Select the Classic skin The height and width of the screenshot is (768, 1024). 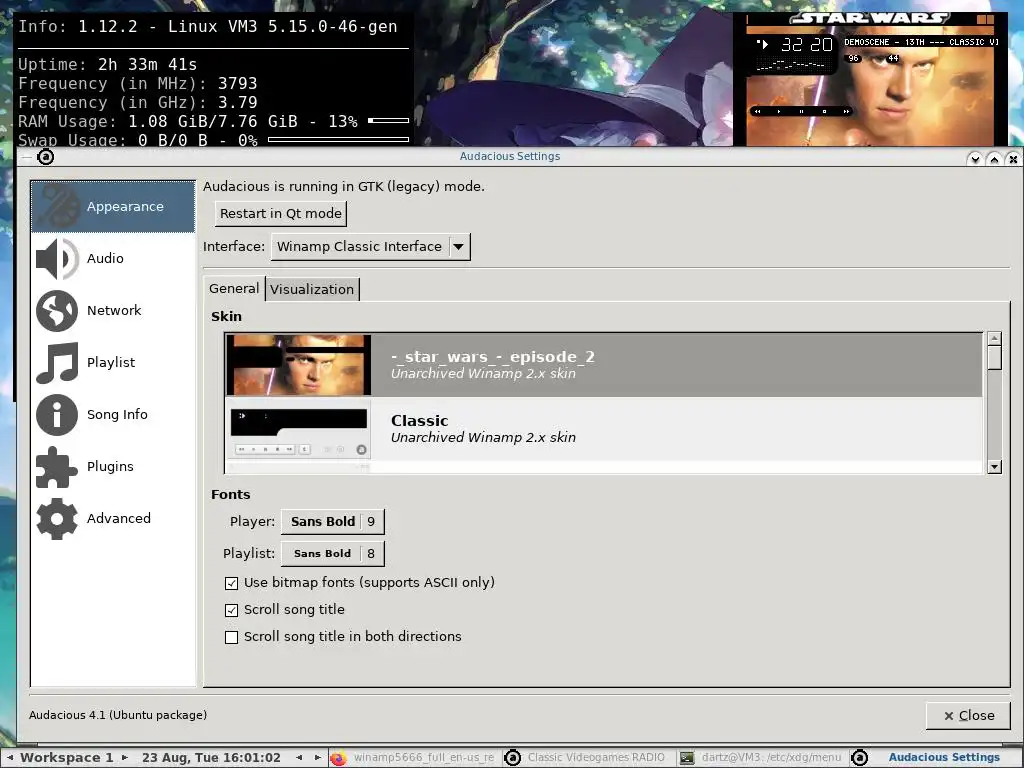tap(603, 428)
